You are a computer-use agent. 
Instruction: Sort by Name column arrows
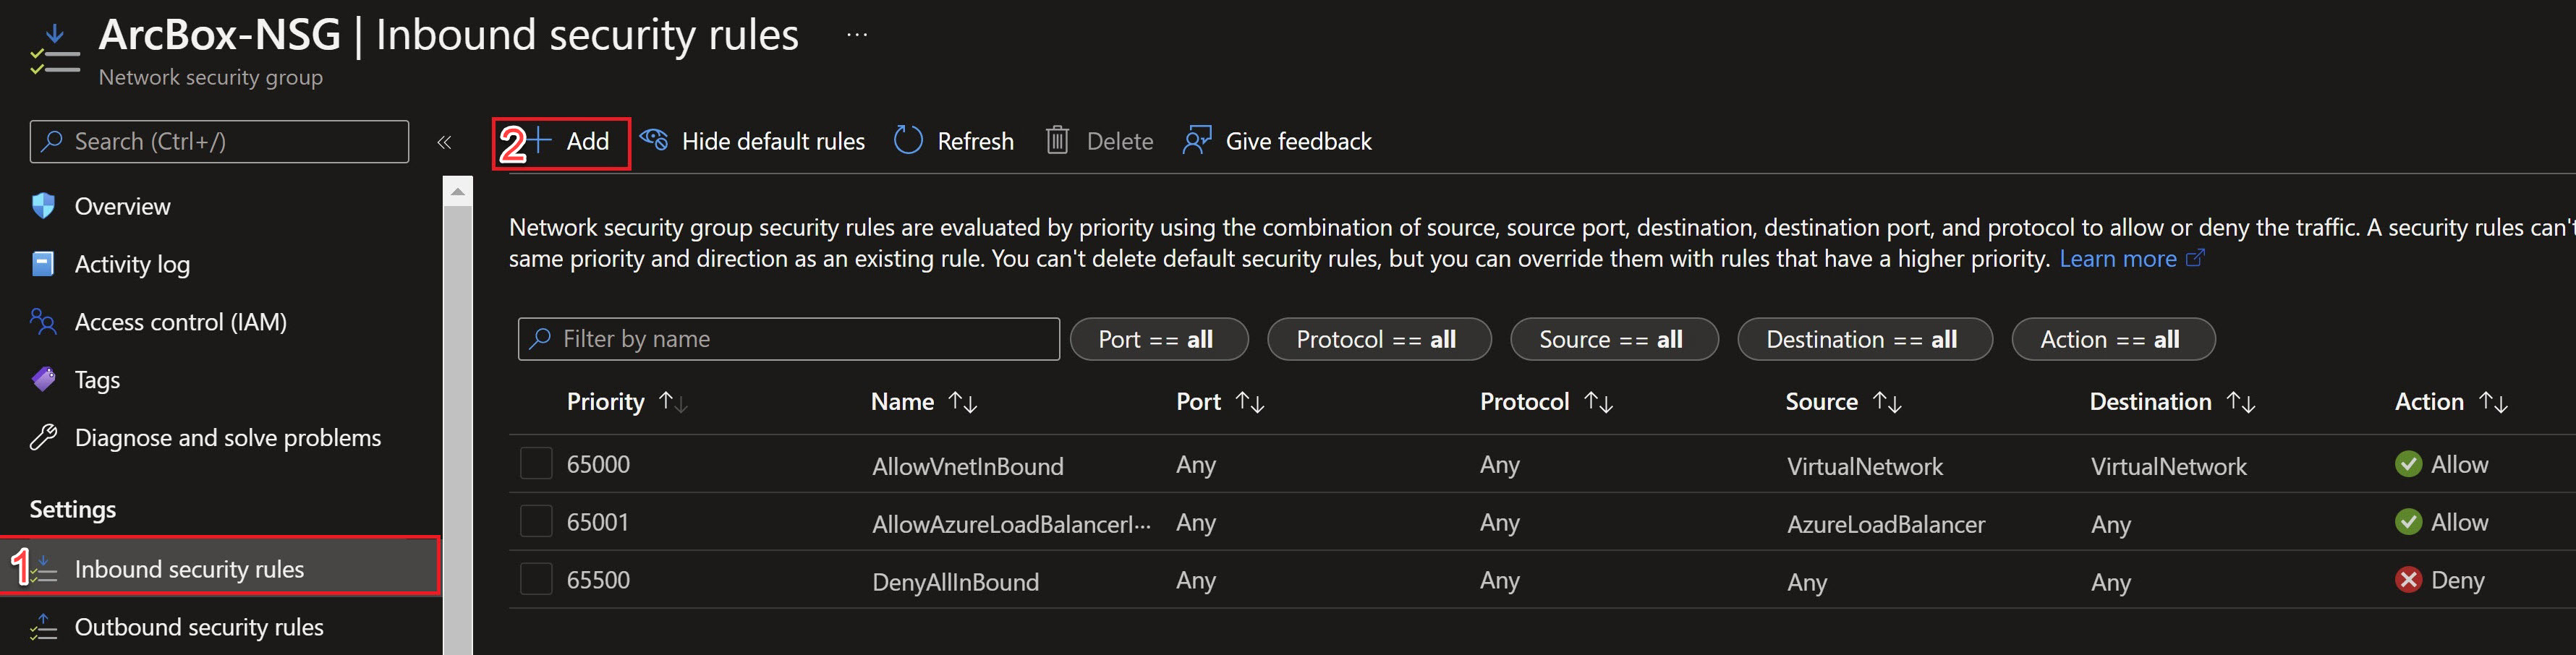click(x=962, y=402)
